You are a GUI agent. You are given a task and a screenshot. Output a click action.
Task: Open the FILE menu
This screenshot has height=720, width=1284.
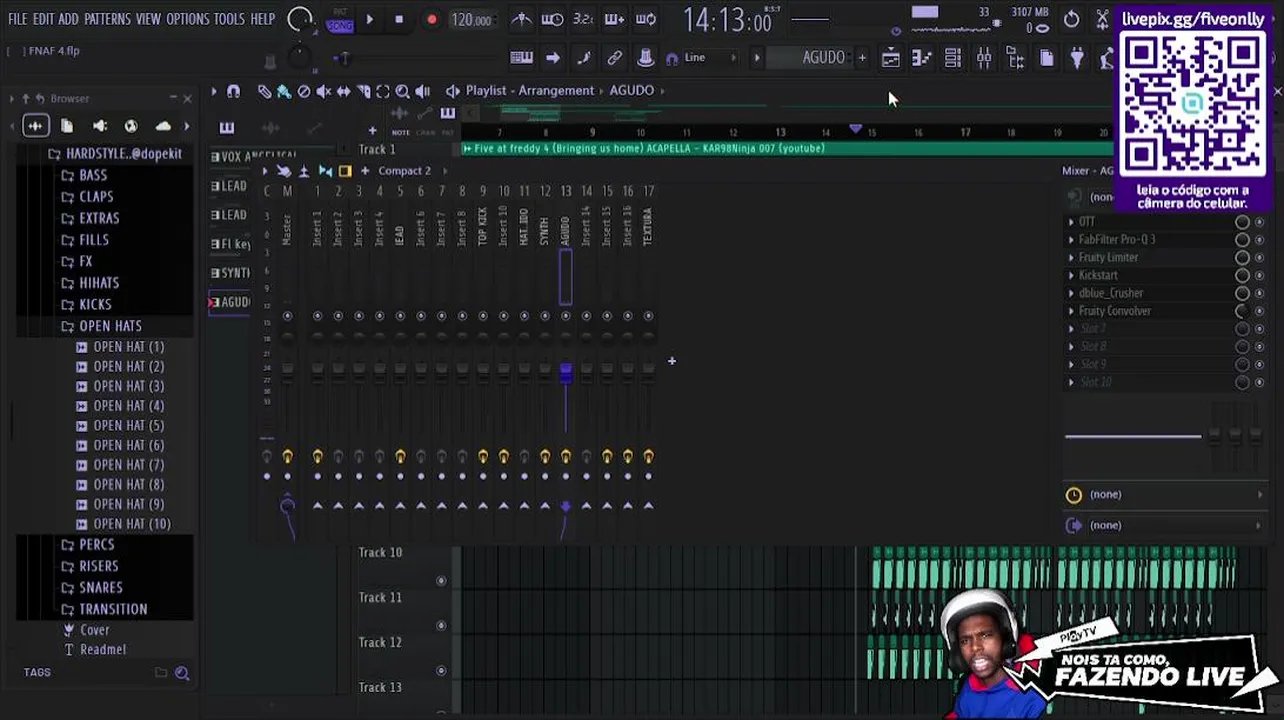(x=18, y=19)
